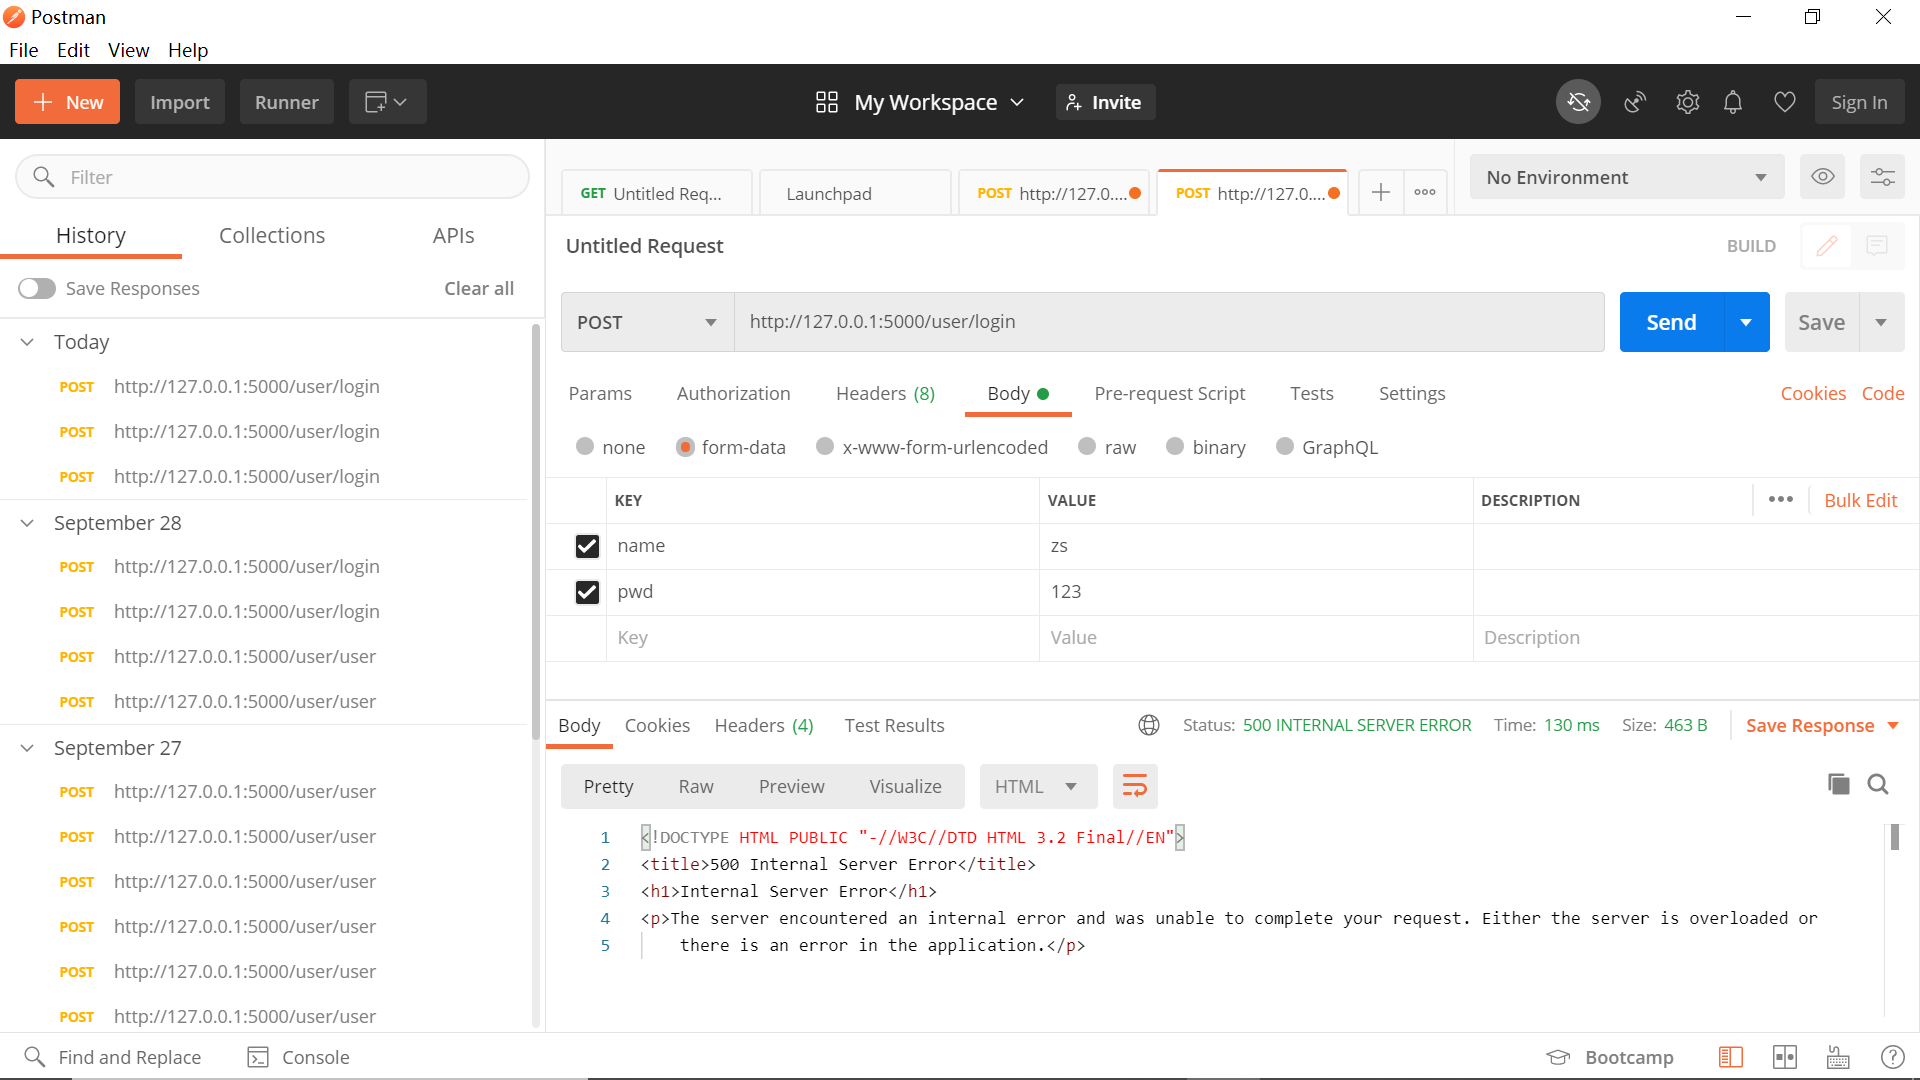Add a new request tab with plus icon
This screenshot has width=1920, height=1080.
(1381, 193)
